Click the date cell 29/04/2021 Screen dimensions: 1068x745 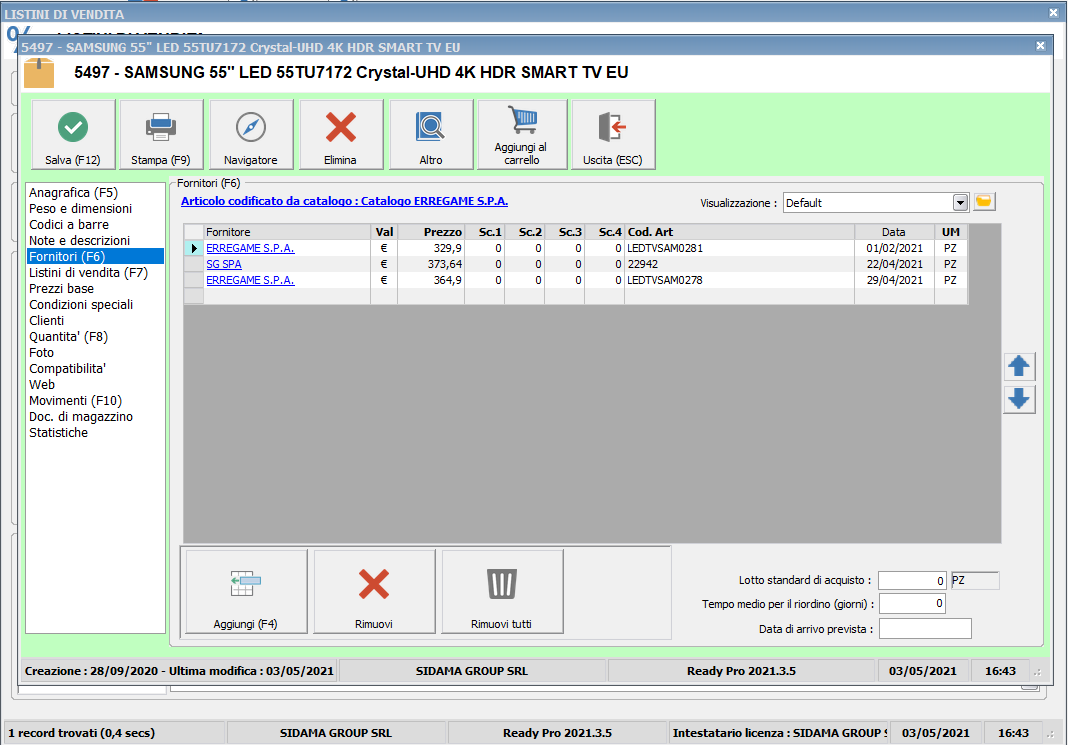point(894,280)
